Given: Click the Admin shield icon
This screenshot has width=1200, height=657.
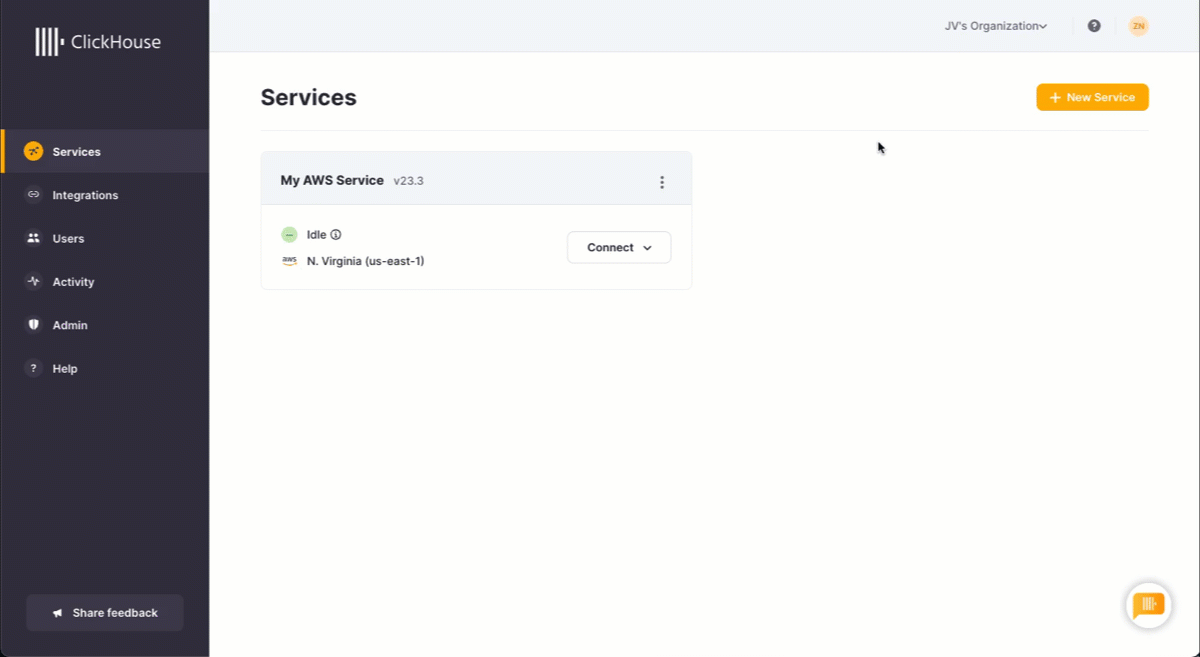Looking at the screenshot, I should (33, 325).
